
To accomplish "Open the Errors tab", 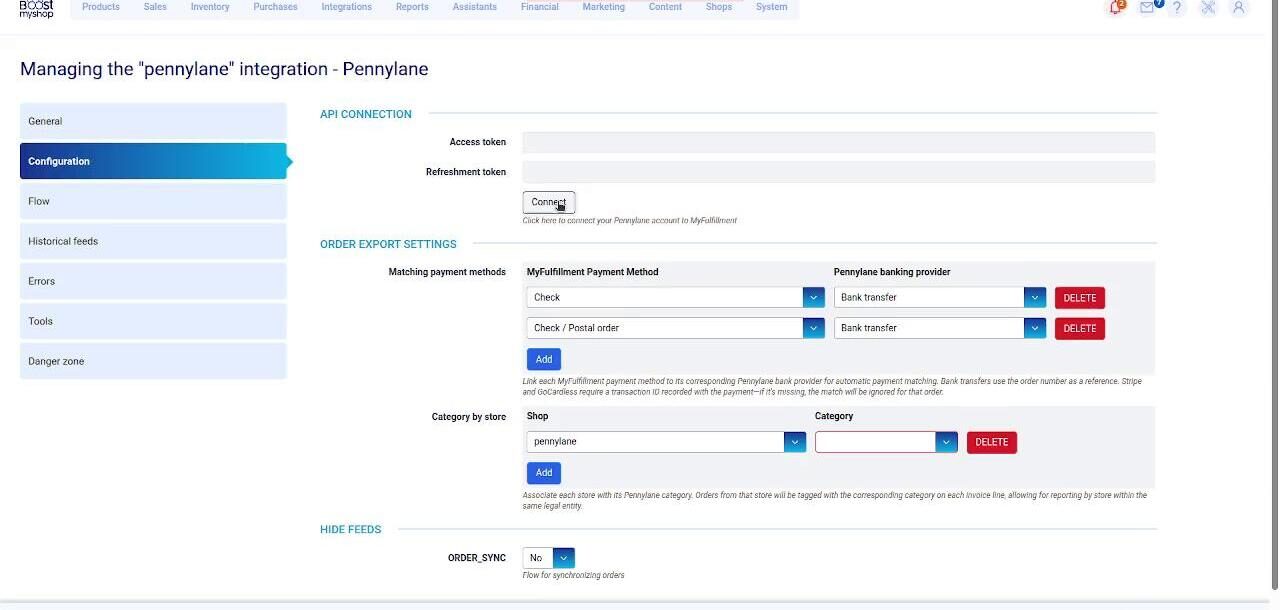I will click(153, 281).
